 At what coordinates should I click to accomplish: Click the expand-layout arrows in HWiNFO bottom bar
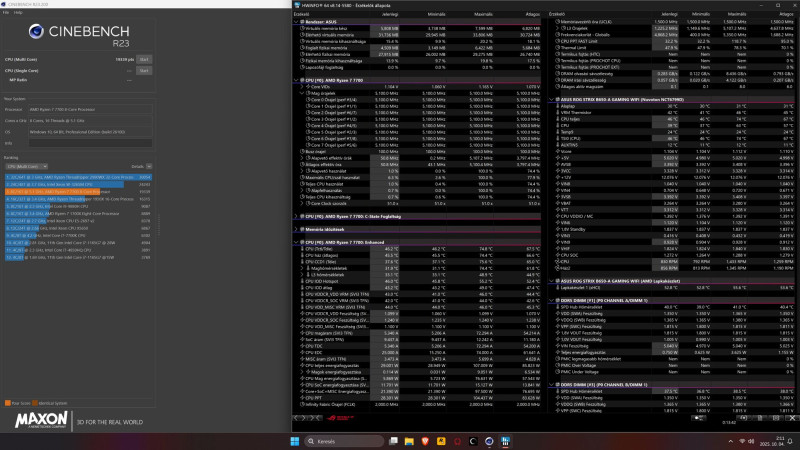299,418
